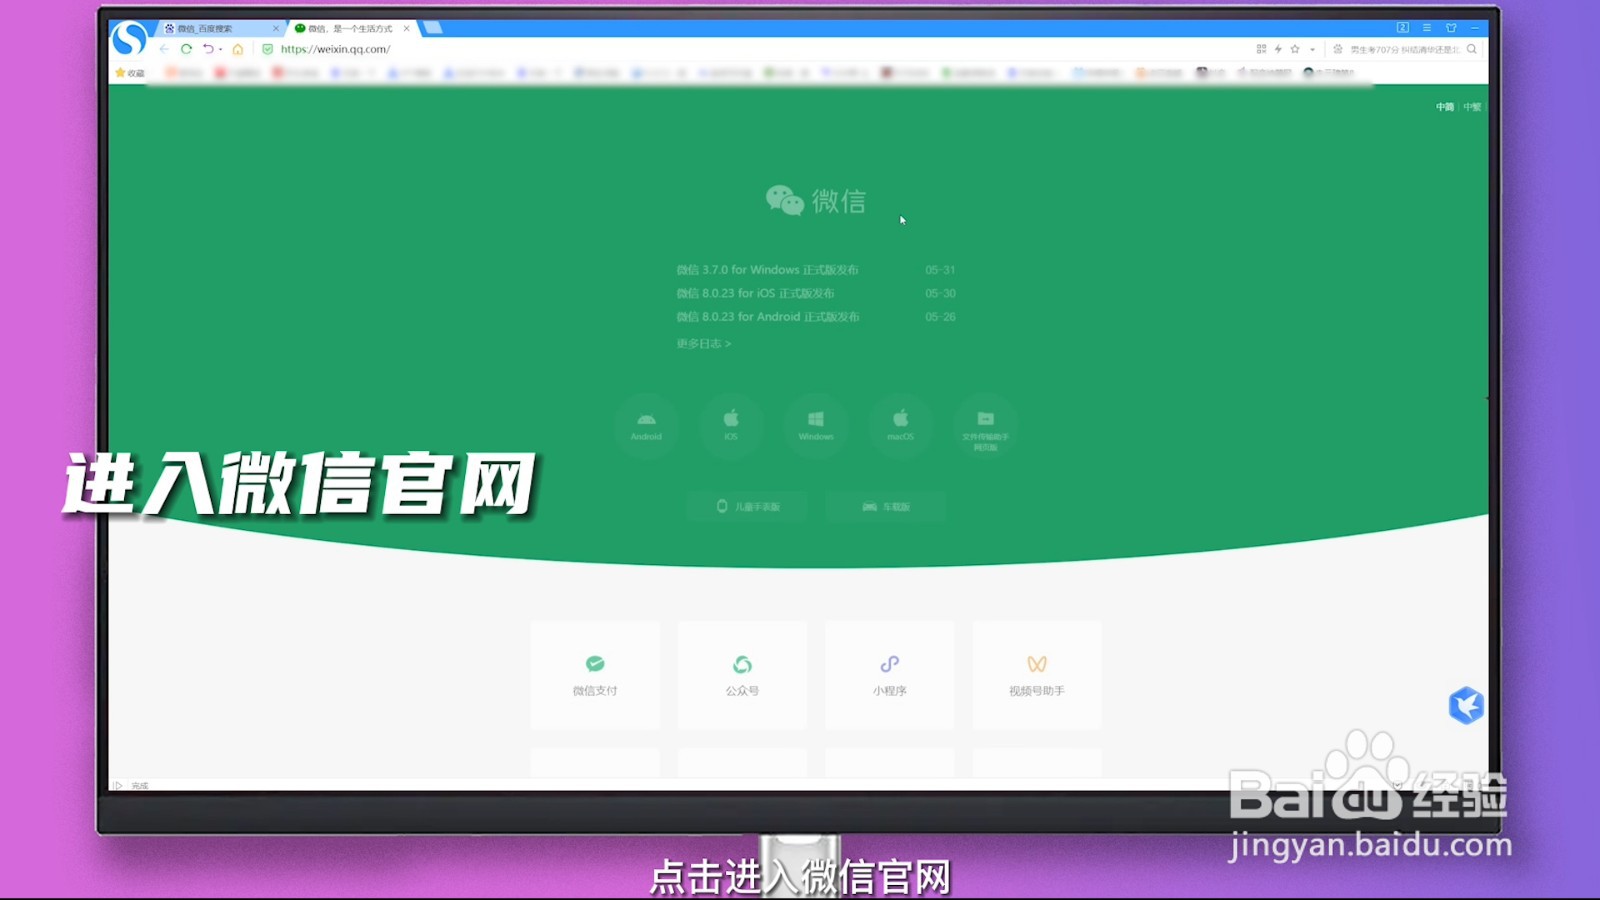Toggle the lightning speed mode icon

[x=1278, y=49]
